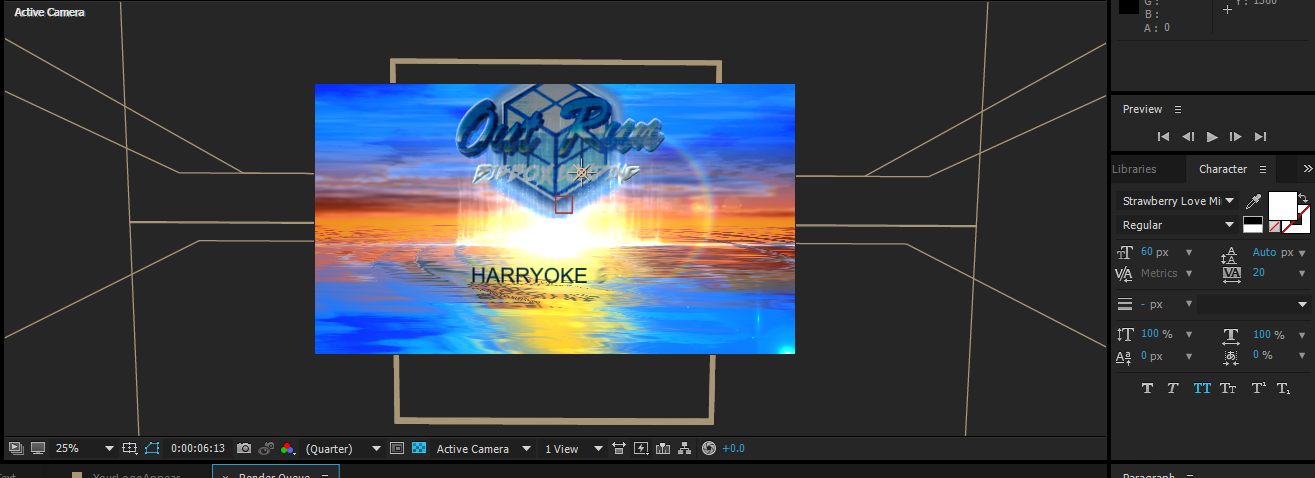
Task: Click the no fill color swatch
Action: coord(1275,227)
